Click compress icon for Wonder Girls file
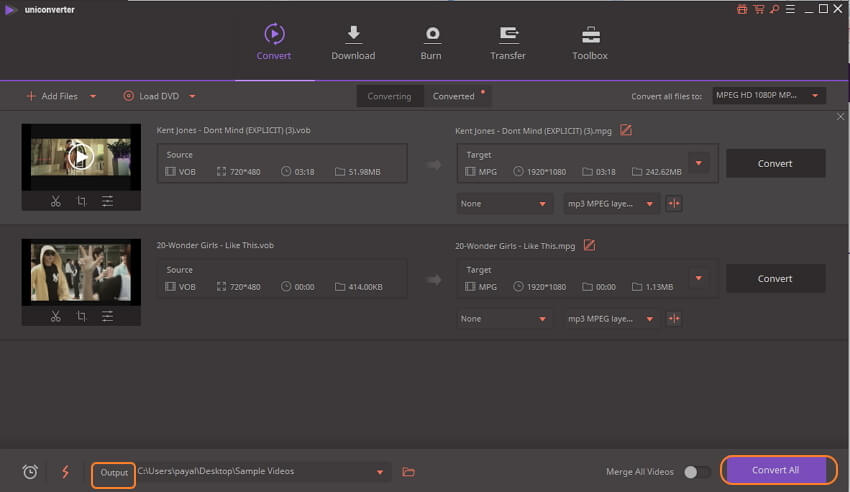 pyautogui.click(x=674, y=319)
